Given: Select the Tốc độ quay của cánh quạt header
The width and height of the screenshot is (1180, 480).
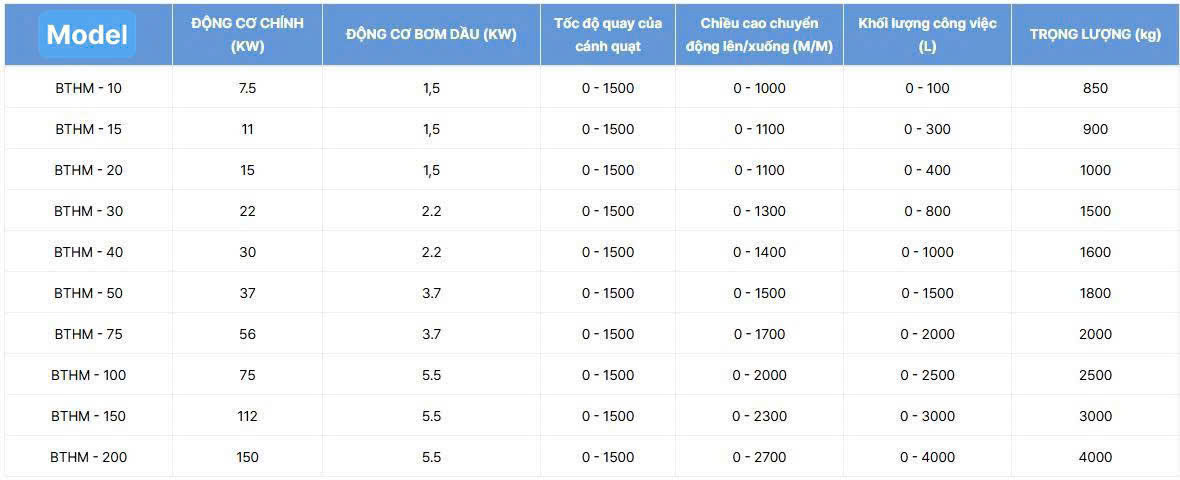Looking at the screenshot, I should 608,35.
